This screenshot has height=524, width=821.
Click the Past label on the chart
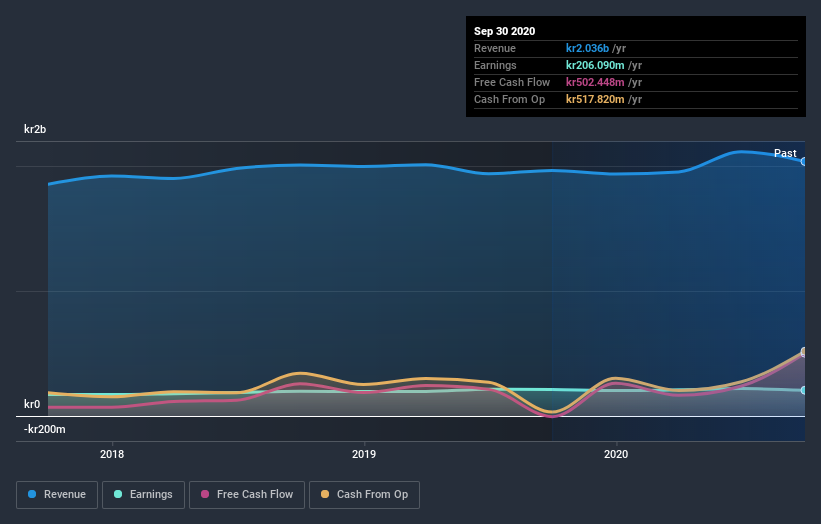[x=785, y=153]
